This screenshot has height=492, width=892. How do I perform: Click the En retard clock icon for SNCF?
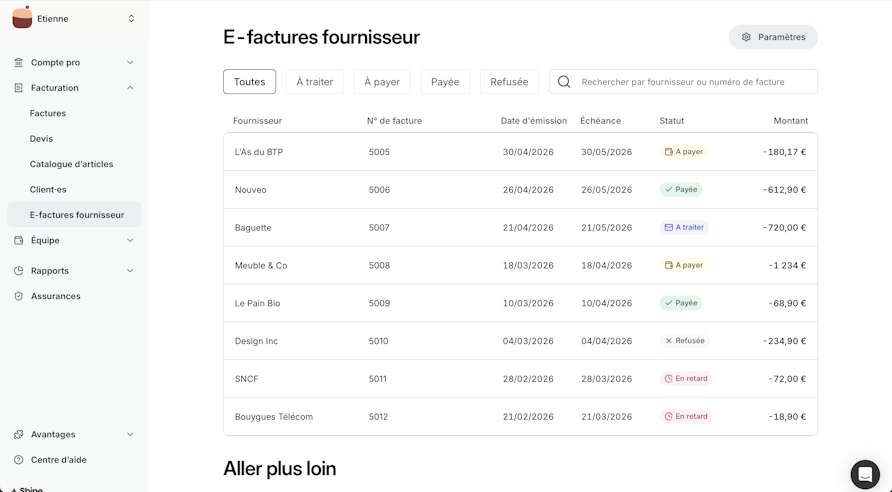pos(669,379)
